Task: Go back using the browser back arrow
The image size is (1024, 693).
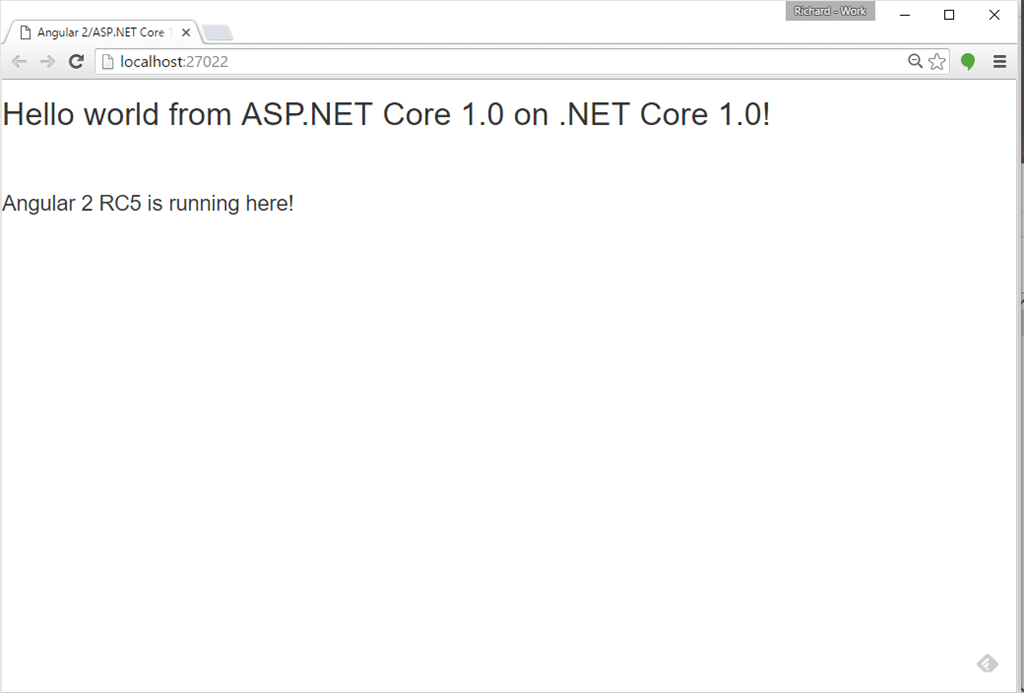Action: click(x=19, y=61)
